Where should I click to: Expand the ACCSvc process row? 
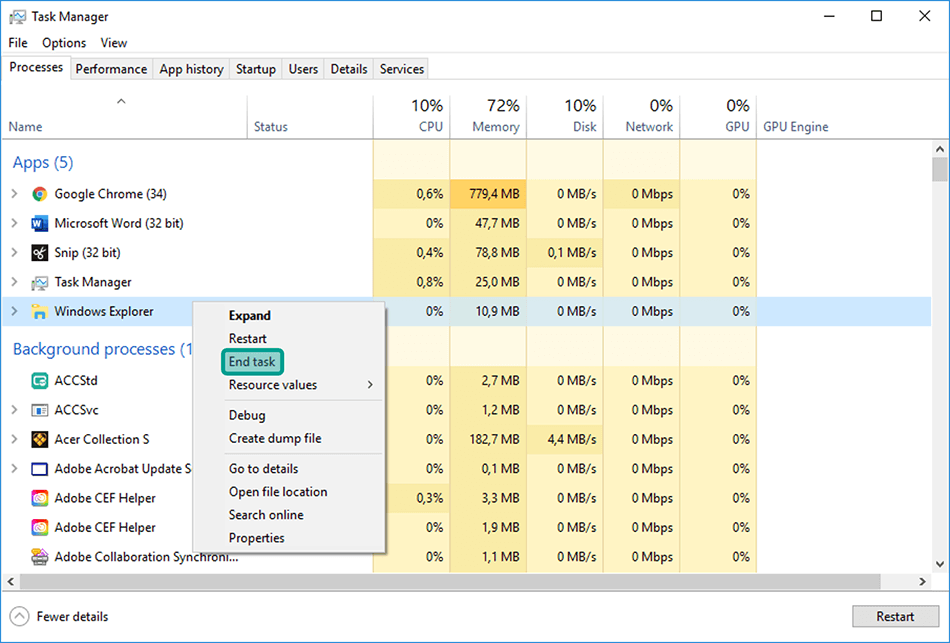point(15,410)
